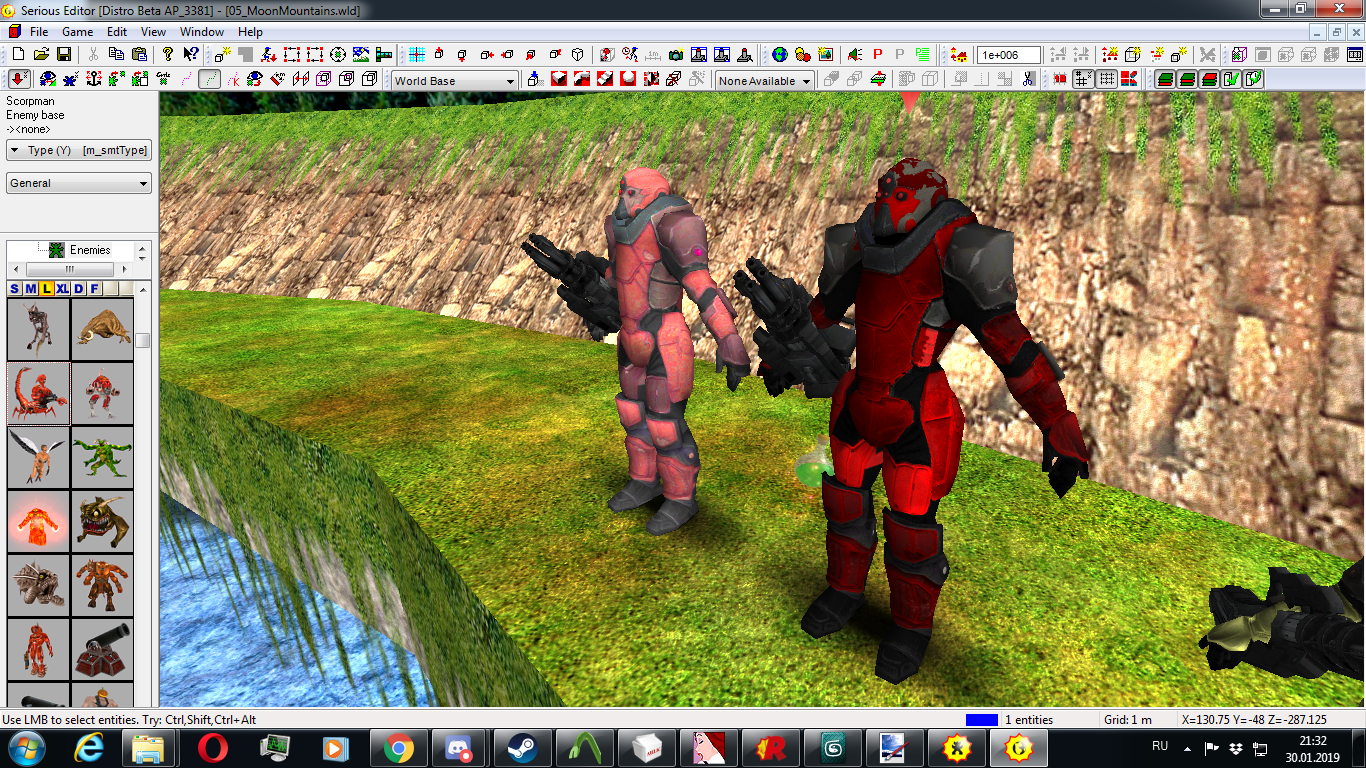
Task: Select the F filter button
Action: tap(94, 289)
